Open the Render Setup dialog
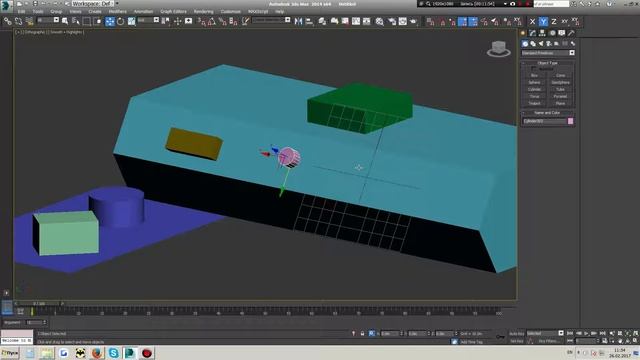The image size is (640, 360). coord(392,21)
